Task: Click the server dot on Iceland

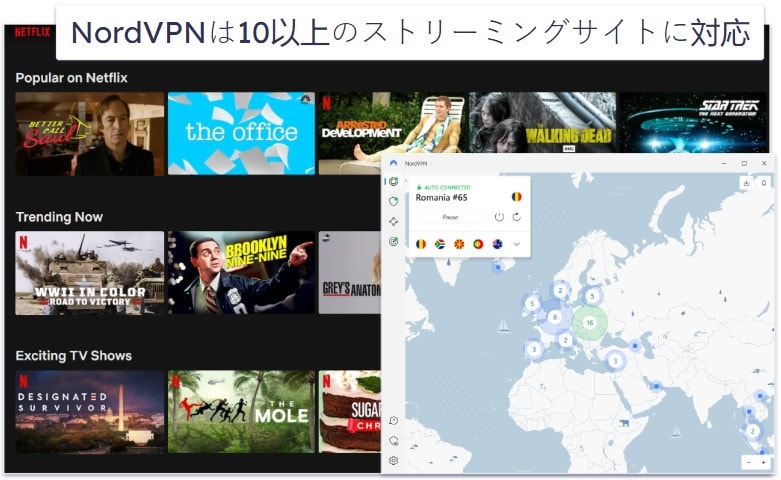Action: [498, 267]
